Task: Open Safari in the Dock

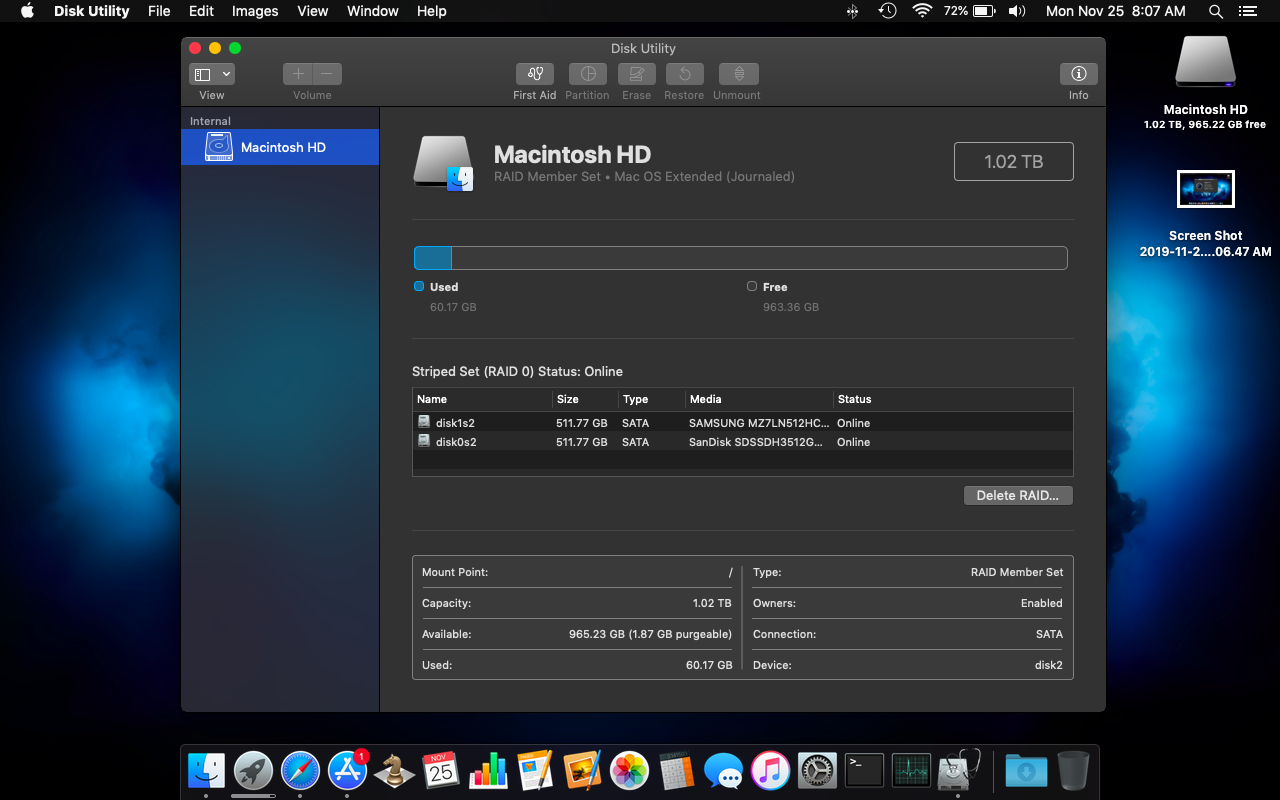Action: tap(300, 770)
